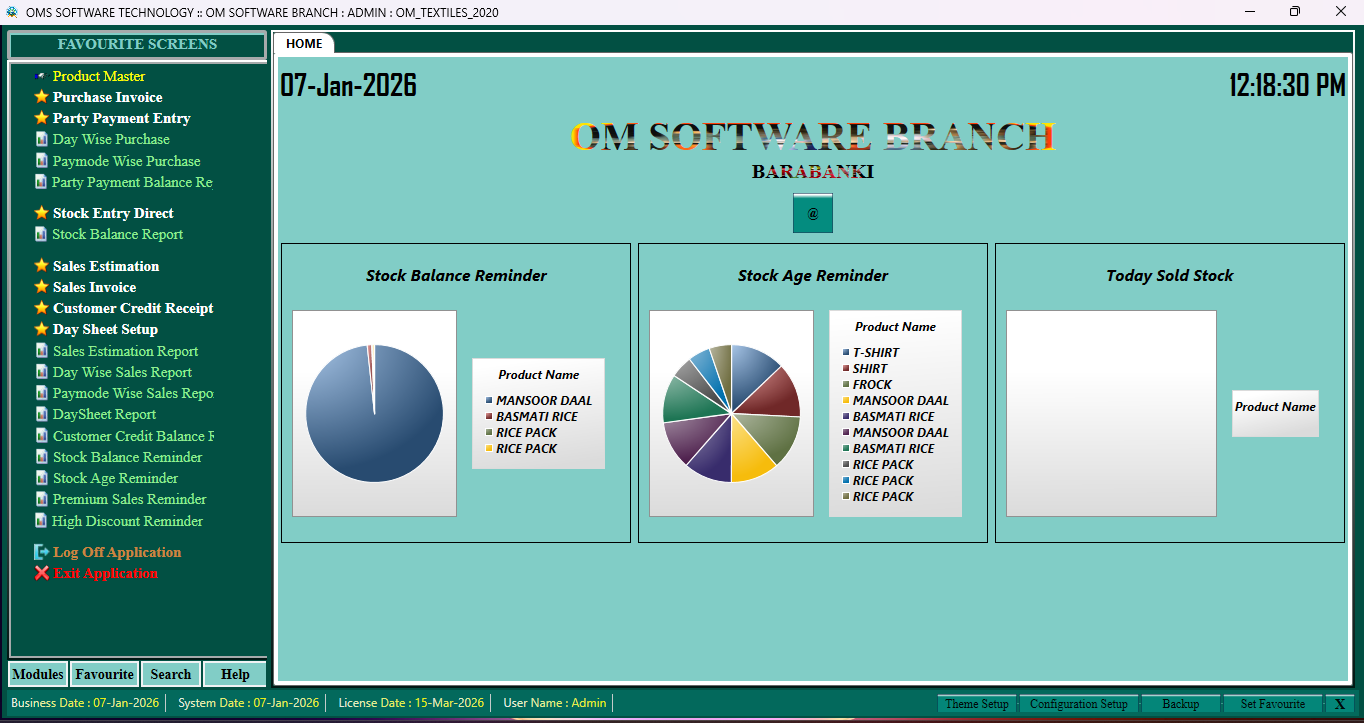
Task: Click the report icon beside High Discount Reminder
Action: point(41,521)
